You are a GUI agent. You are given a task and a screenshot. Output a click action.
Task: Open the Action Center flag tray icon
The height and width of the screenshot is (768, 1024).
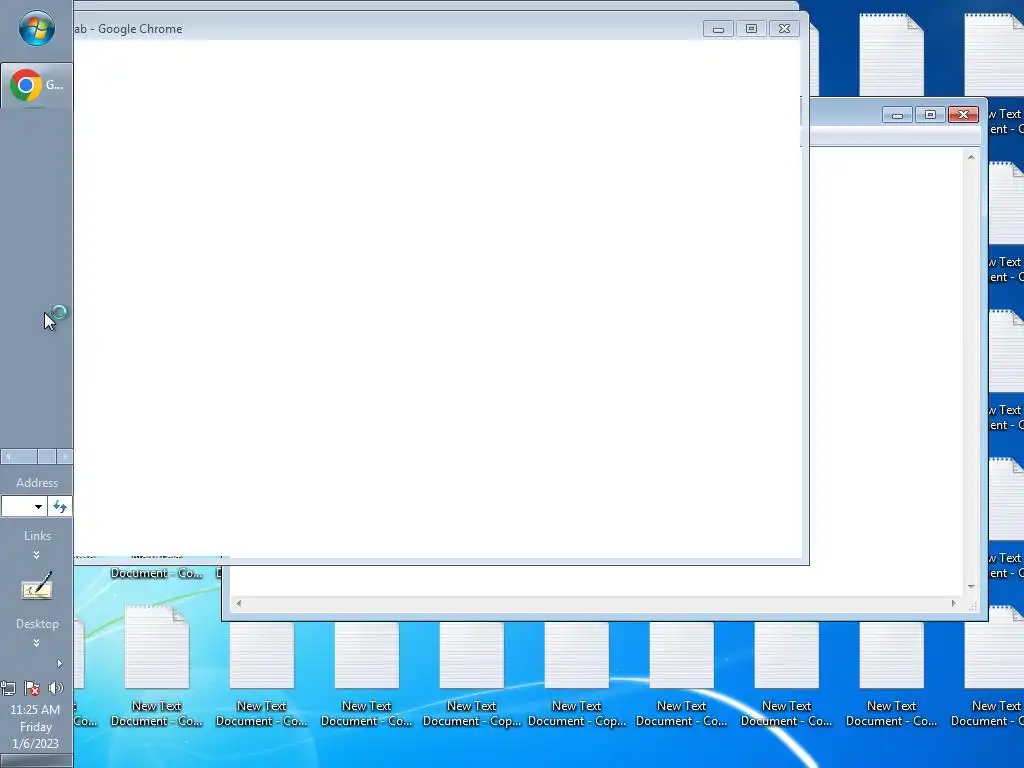tap(31, 688)
